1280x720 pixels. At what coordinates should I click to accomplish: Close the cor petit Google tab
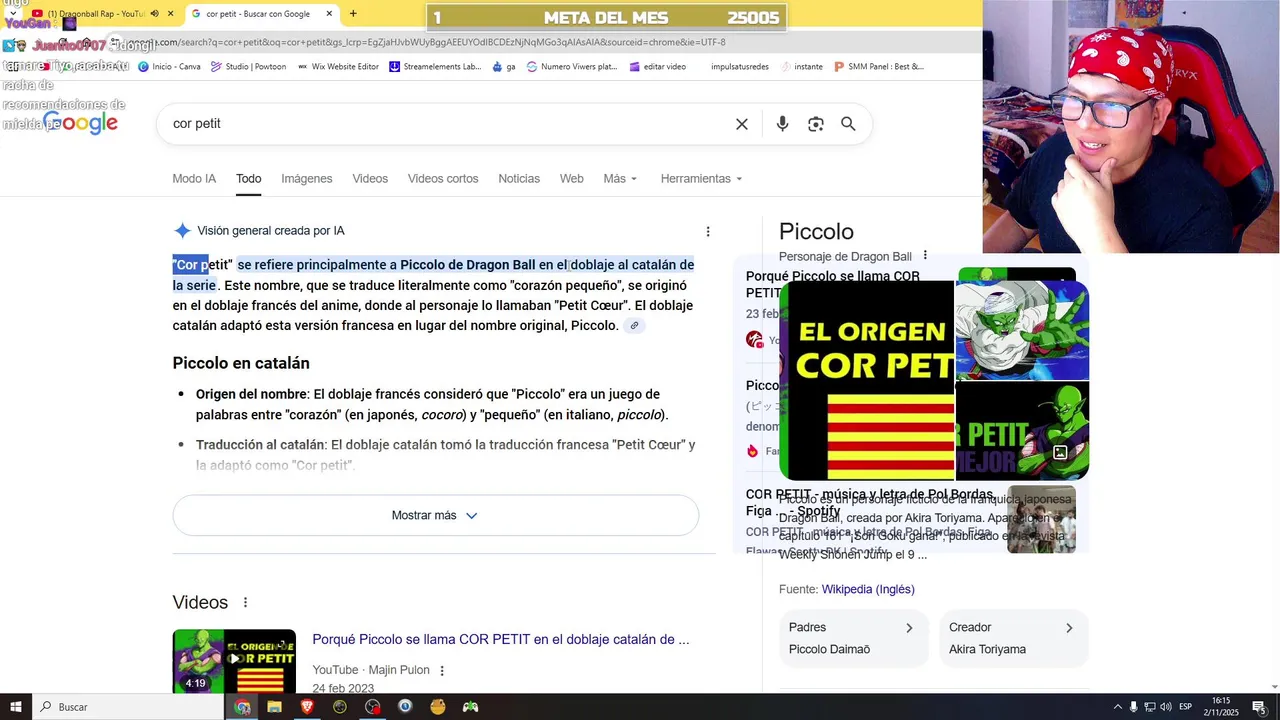click(x=329, y=14)
